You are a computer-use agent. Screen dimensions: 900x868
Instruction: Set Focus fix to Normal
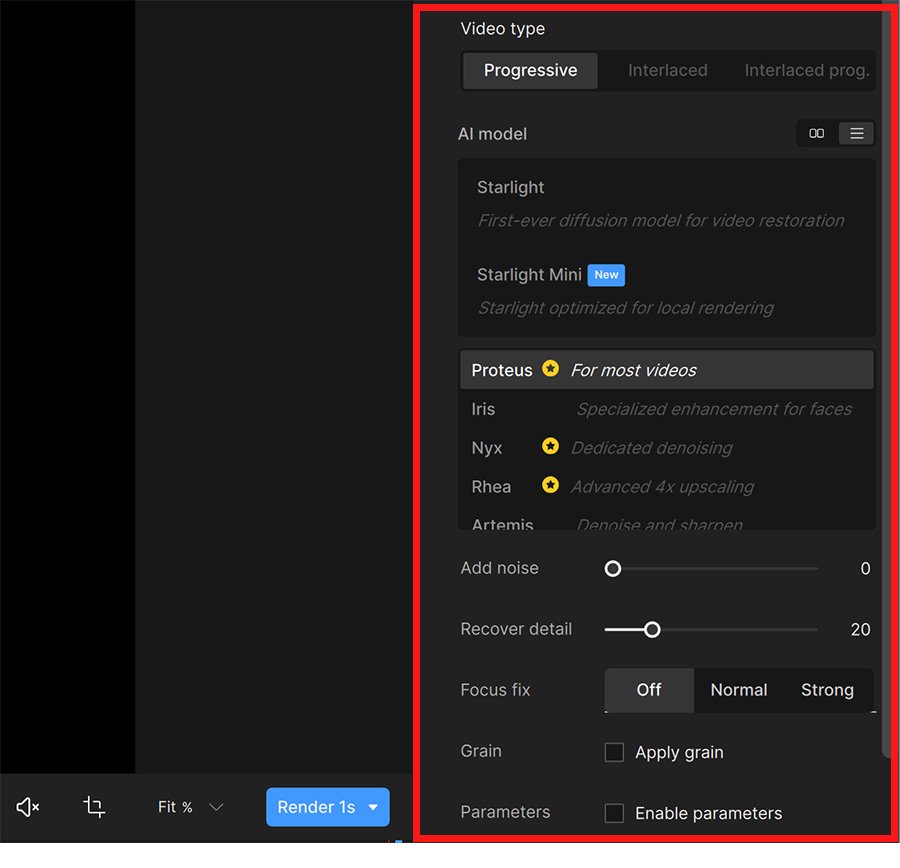point(738,689)
